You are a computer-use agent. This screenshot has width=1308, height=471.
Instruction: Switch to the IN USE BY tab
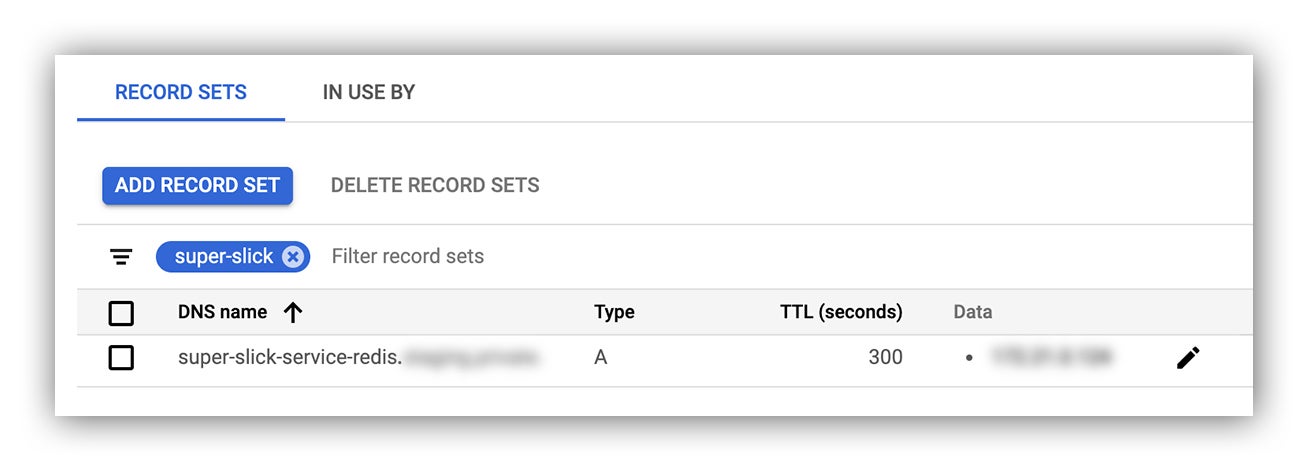(369, 93)
